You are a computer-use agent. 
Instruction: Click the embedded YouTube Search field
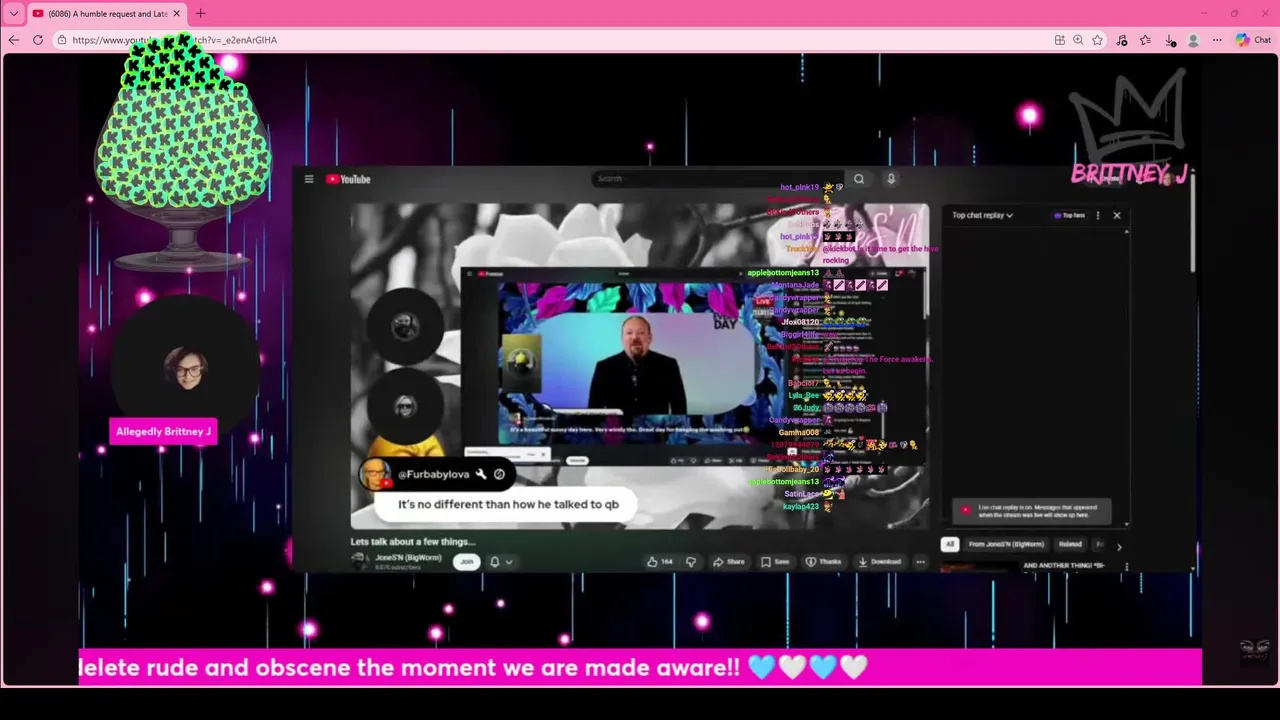coord(717,179)
